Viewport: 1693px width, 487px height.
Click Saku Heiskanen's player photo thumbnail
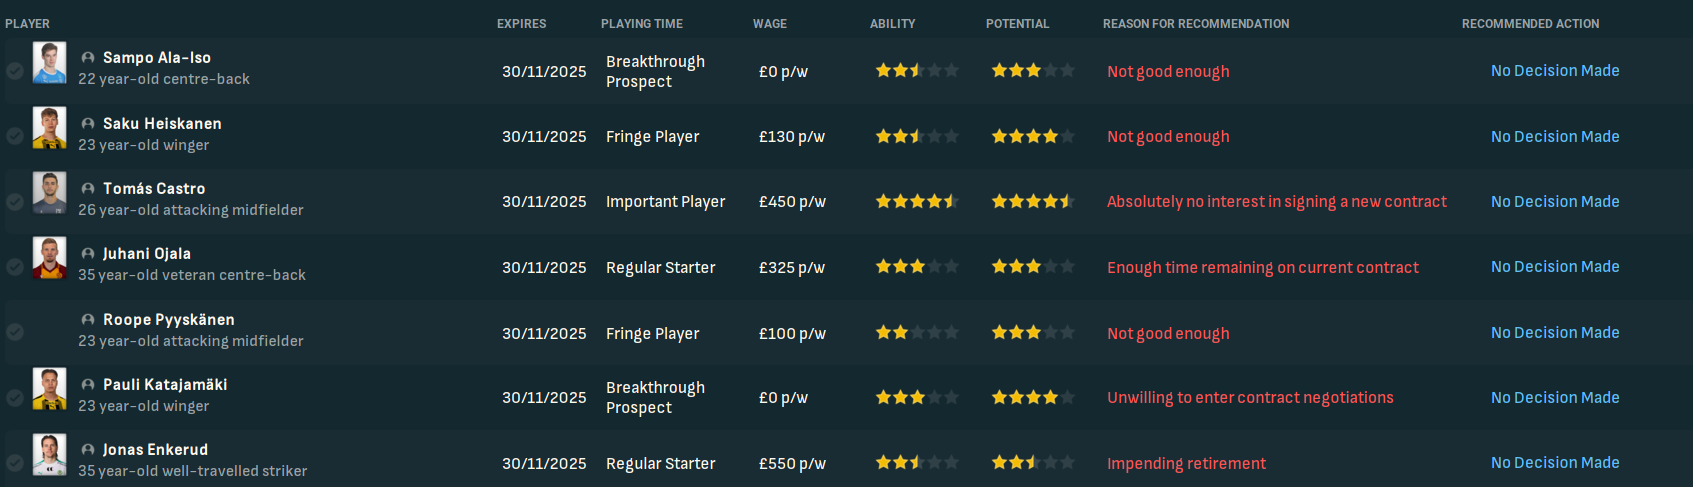point(49,128)
